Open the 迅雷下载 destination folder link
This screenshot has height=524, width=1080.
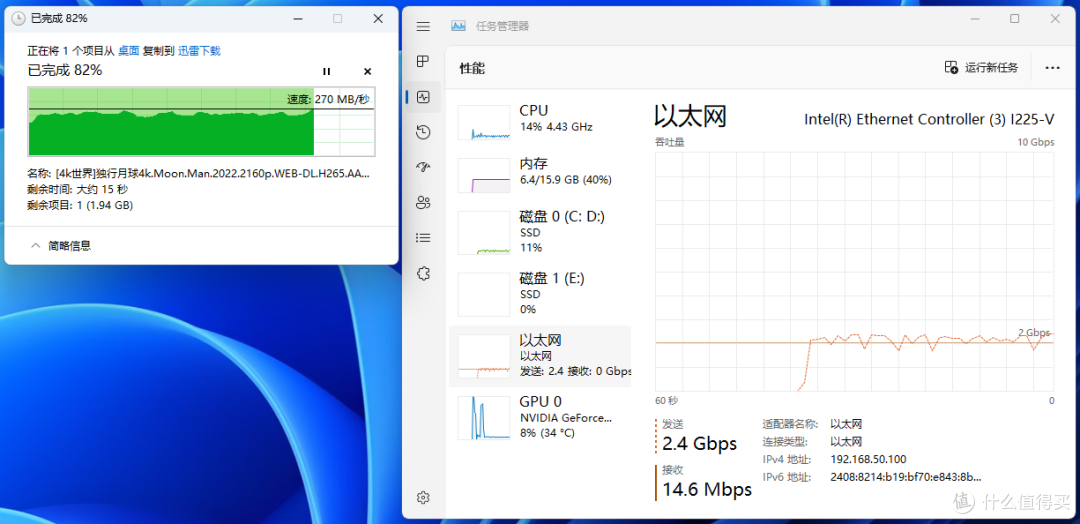pyautogui.click(x=199, y=51)
